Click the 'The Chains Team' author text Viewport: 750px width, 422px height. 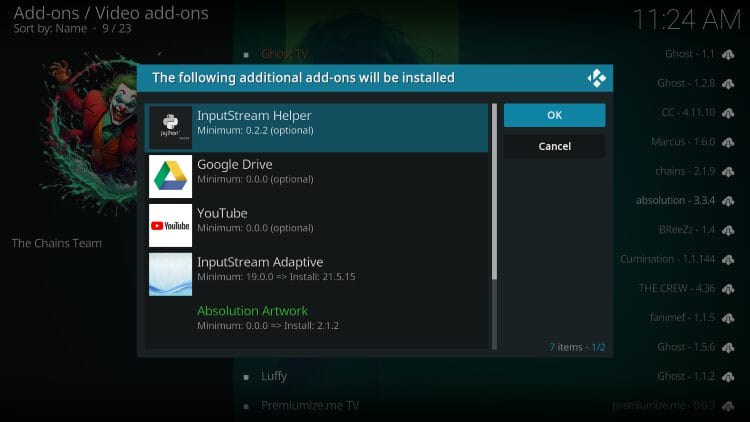(56, 243)
